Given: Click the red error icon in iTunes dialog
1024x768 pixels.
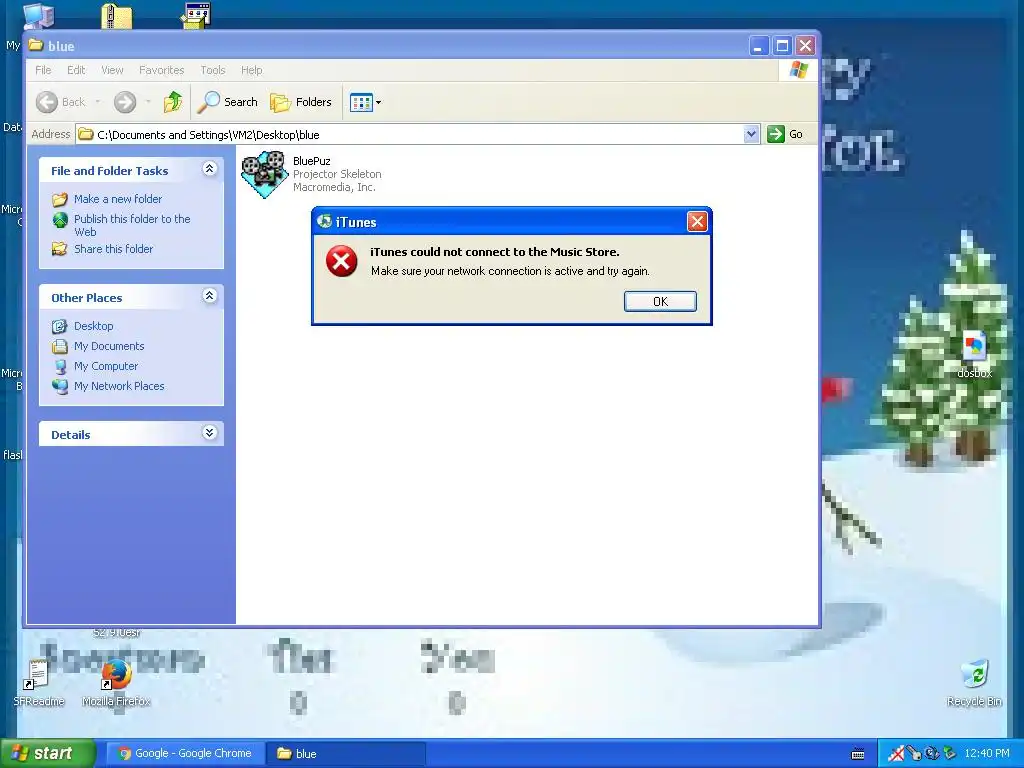Looking at the screenshot, I should pos(342,261).
